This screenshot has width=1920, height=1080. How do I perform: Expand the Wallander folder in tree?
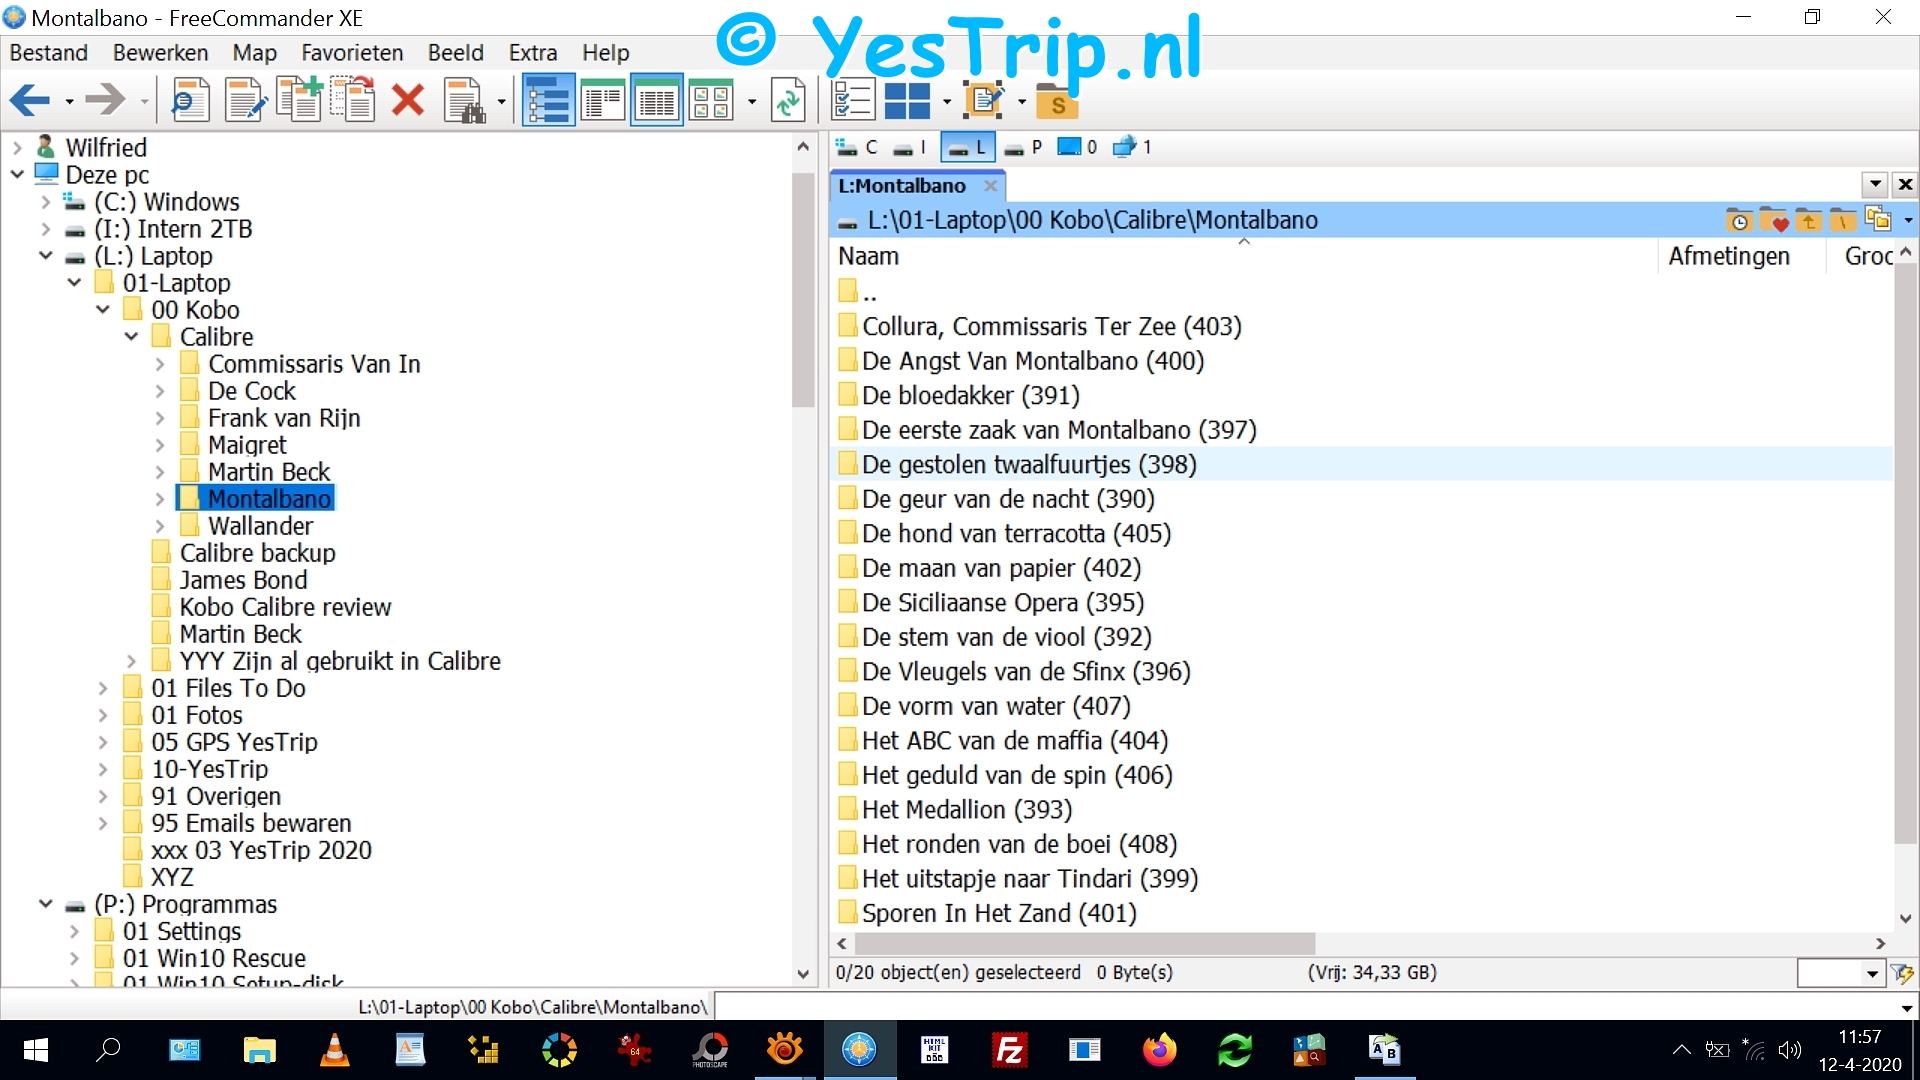pos(160,526)
